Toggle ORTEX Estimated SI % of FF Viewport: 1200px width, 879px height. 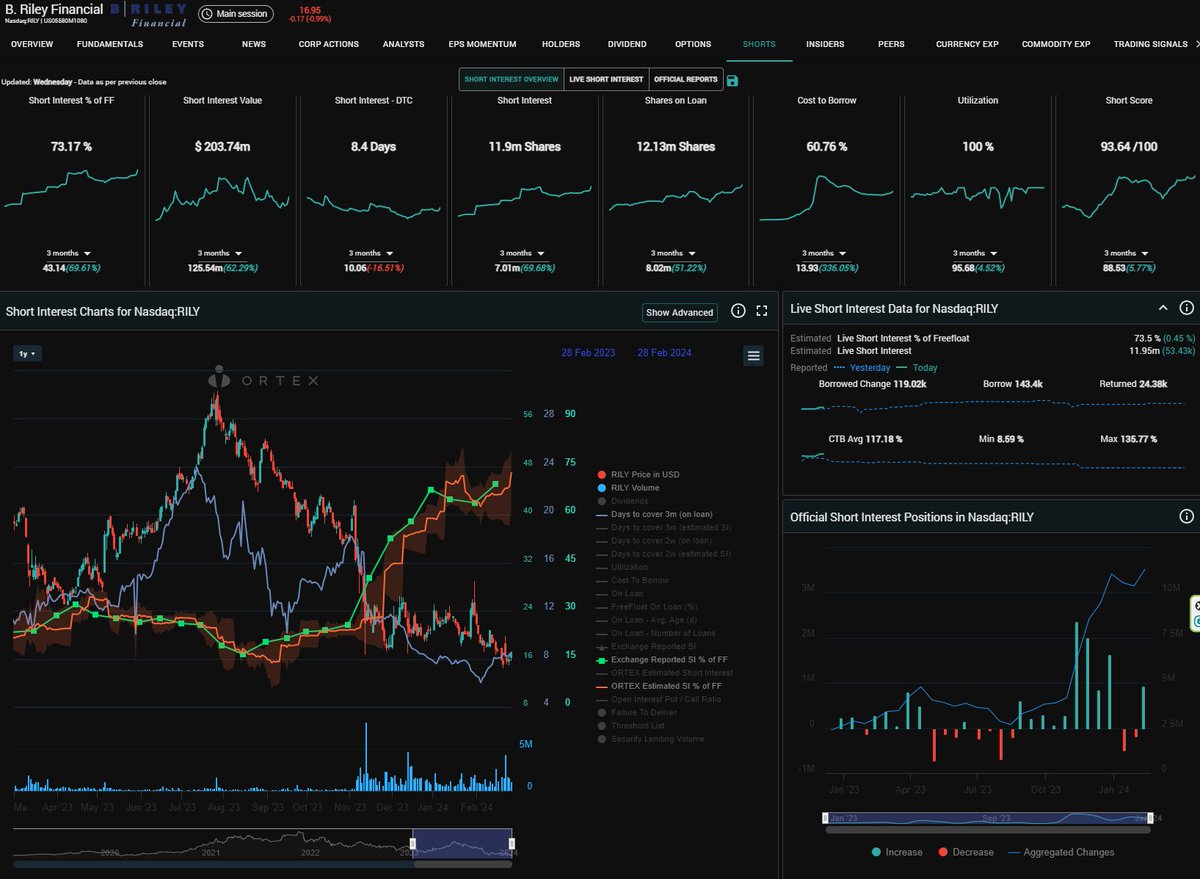coord(659,686)
